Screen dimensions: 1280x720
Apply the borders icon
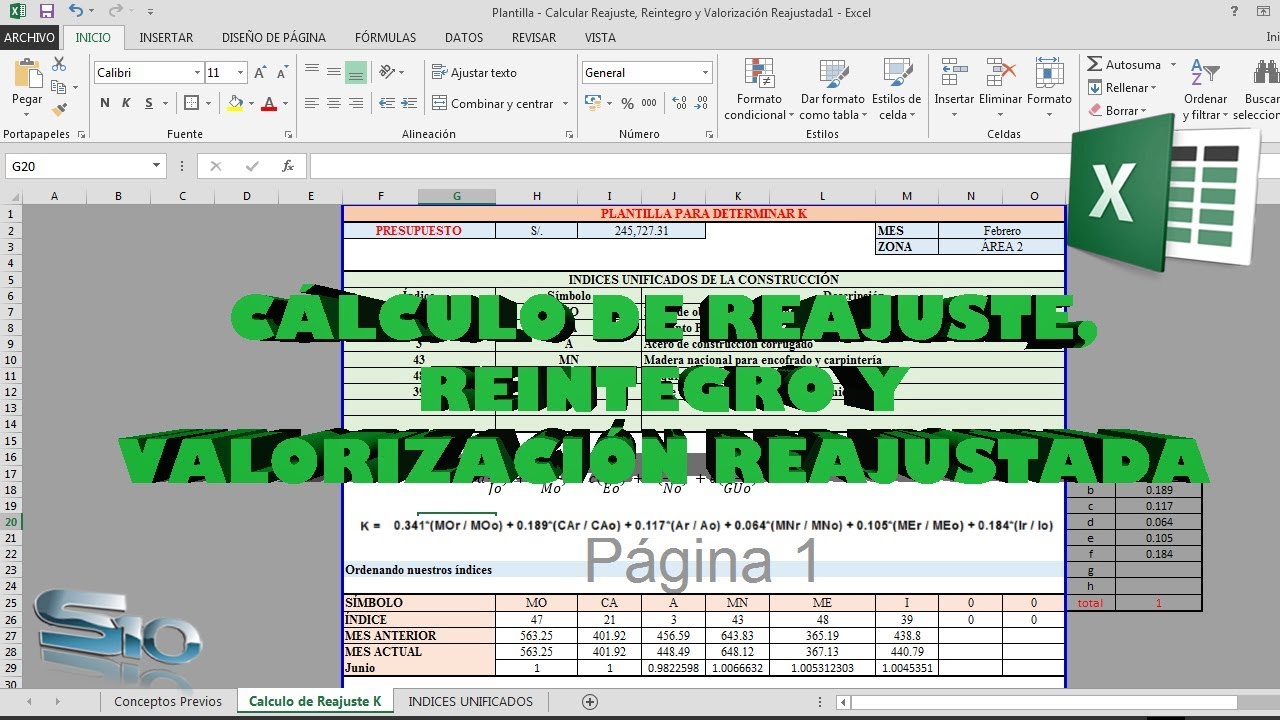click(192, 103)
